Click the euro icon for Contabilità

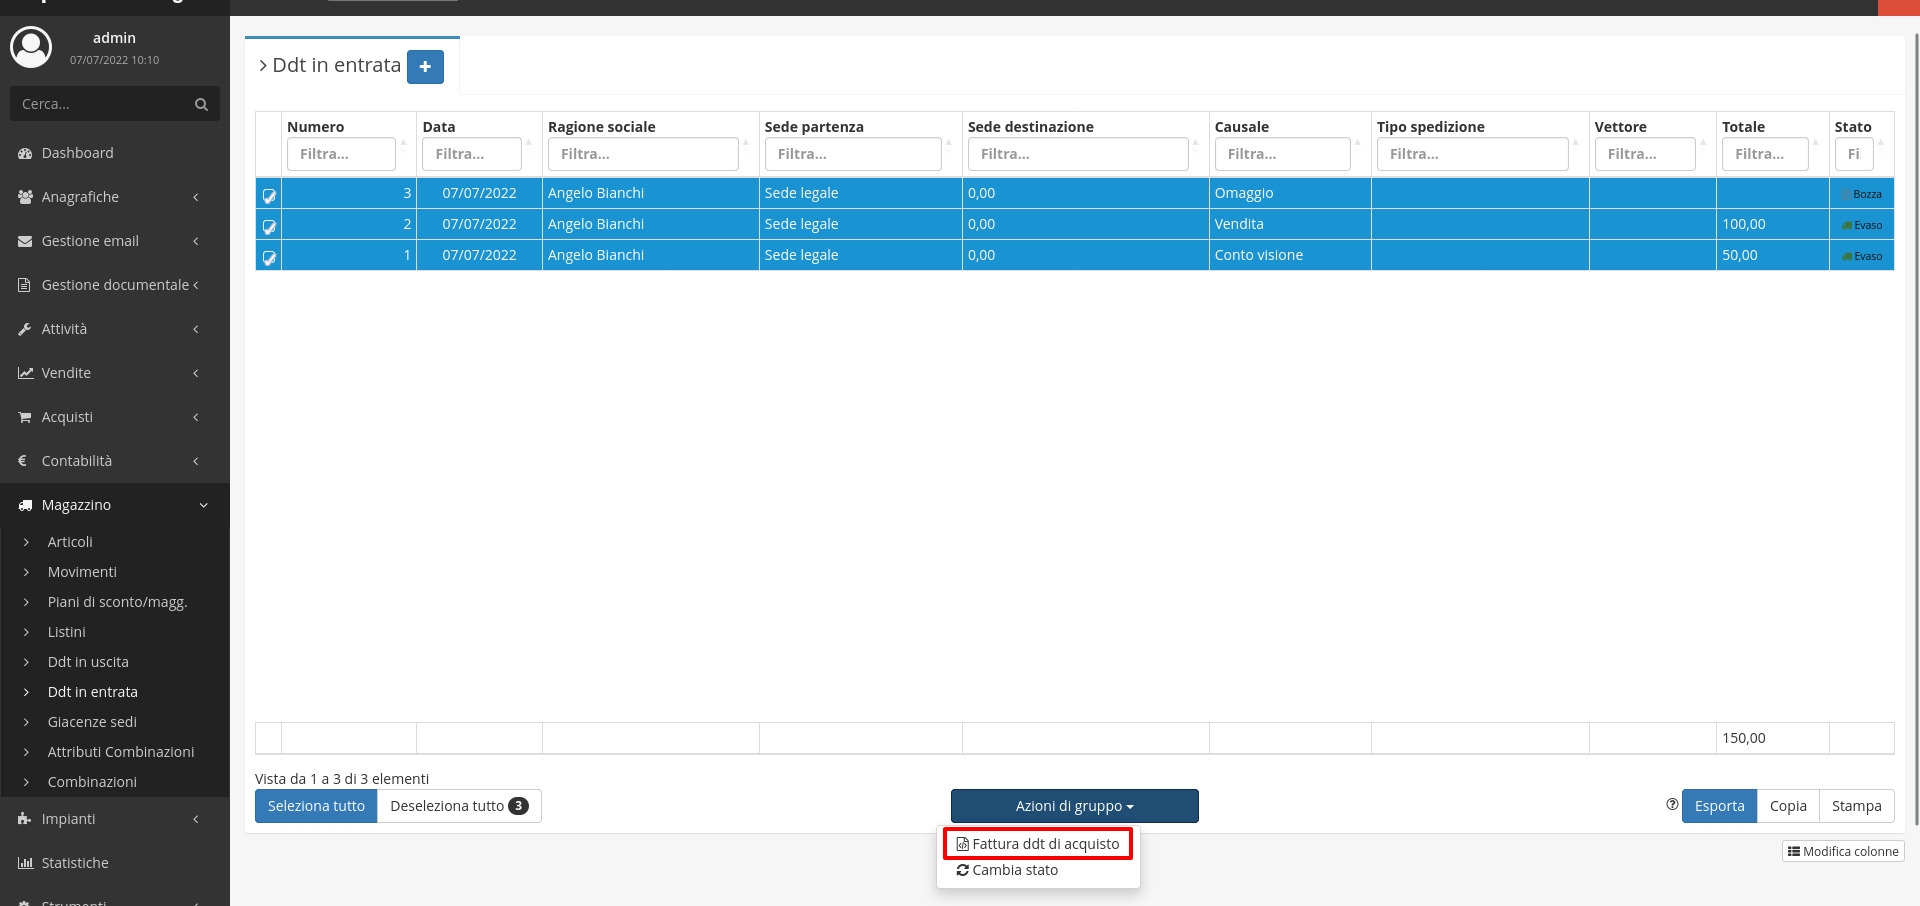point(23,461)
